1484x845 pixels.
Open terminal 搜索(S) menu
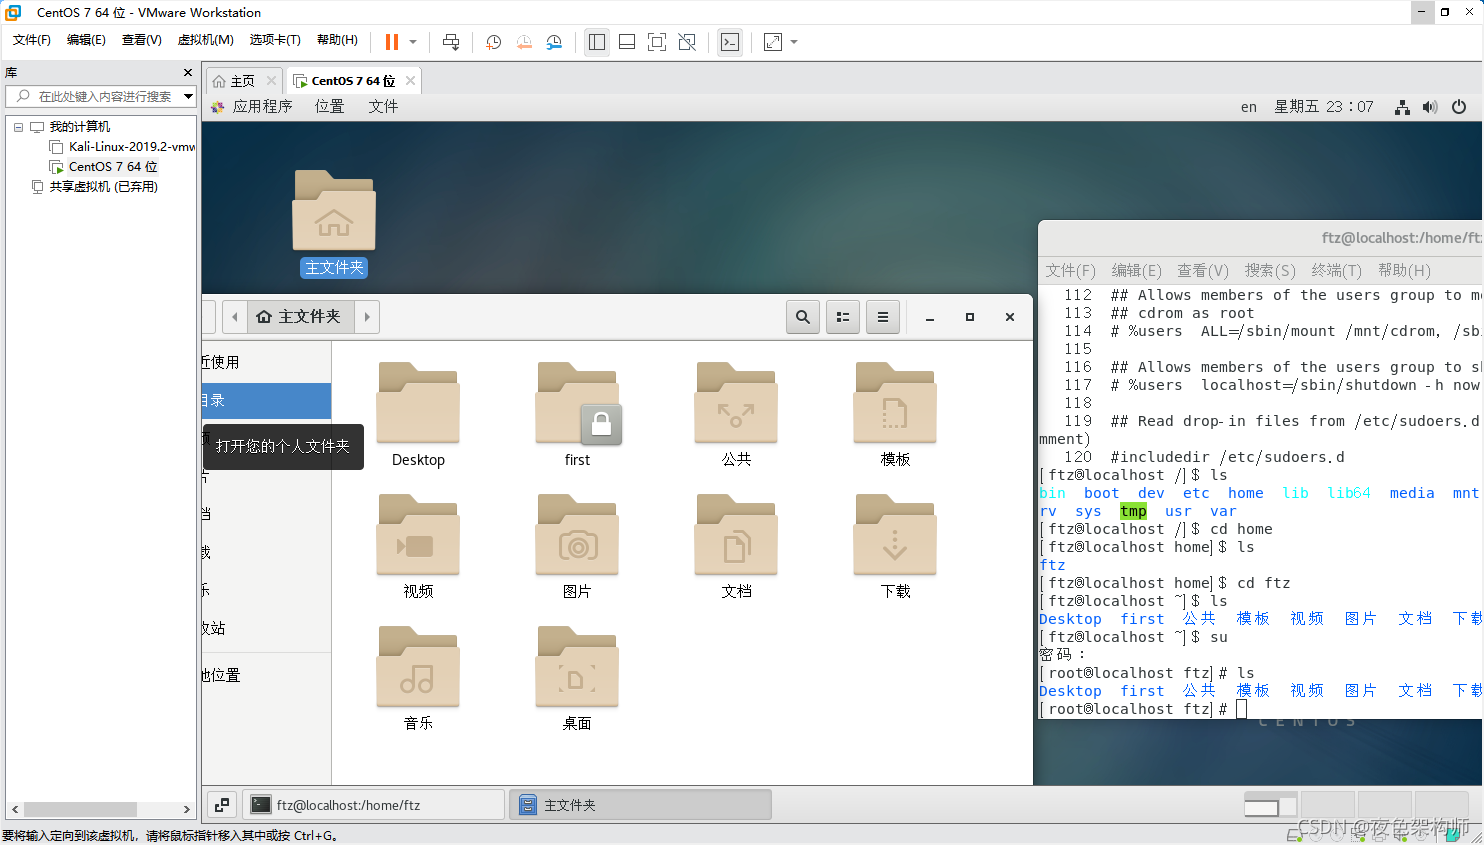pos(1270,271)
